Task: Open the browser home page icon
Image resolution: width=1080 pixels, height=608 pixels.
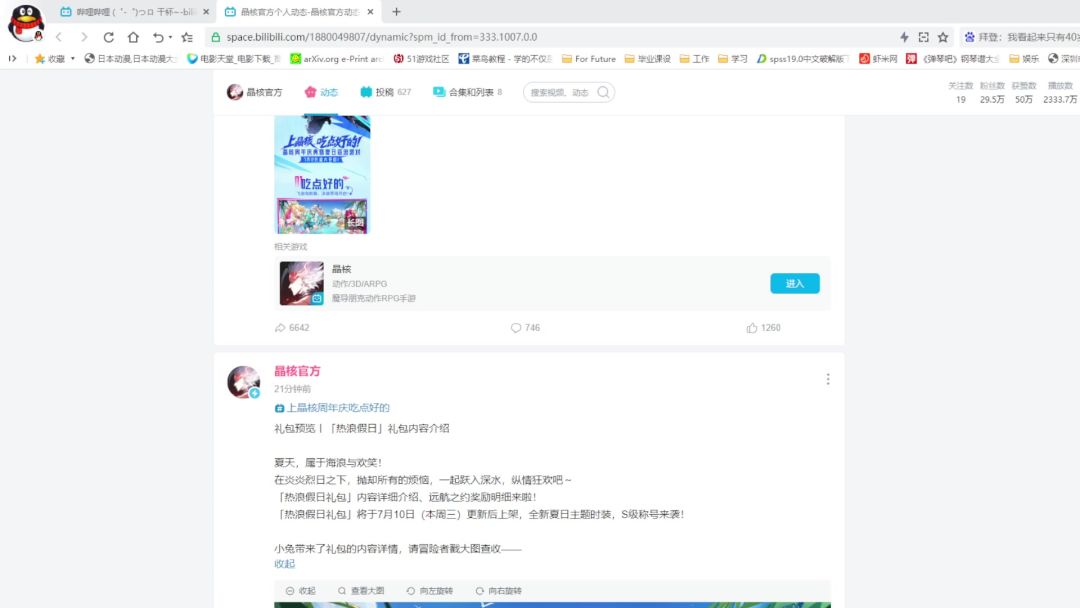Action: 133,37
